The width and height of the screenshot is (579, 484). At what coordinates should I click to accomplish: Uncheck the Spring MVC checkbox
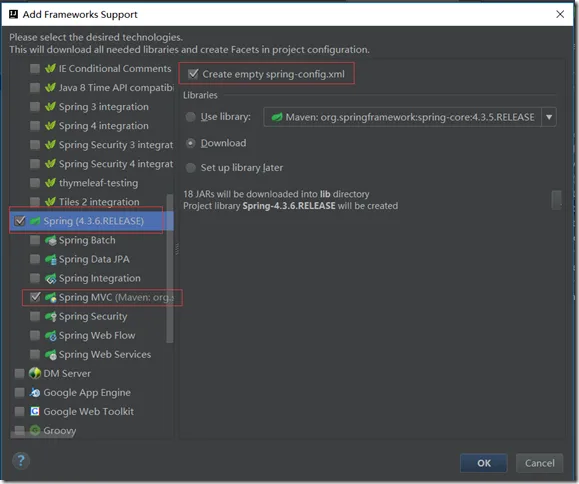[35, 297]
